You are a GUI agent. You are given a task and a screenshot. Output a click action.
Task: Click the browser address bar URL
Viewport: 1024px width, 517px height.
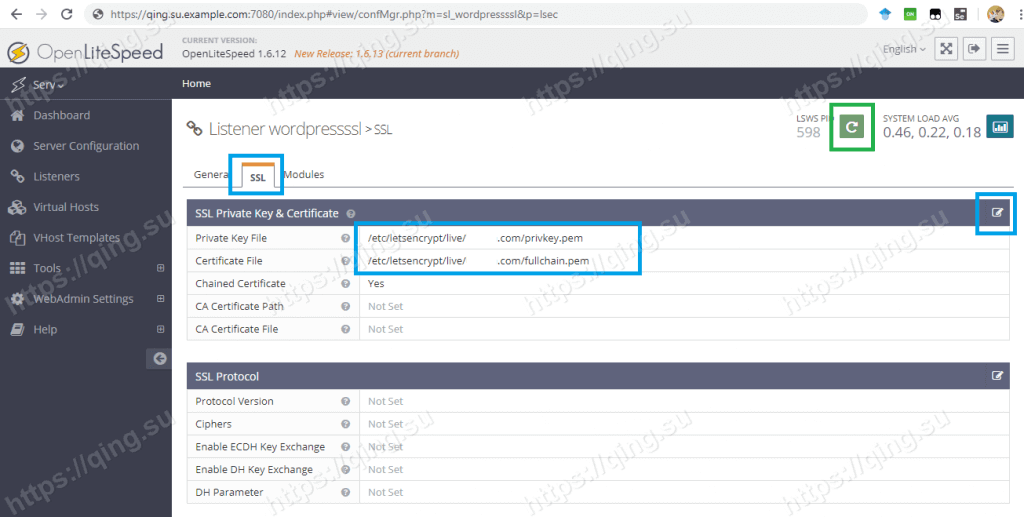[334, 14]
